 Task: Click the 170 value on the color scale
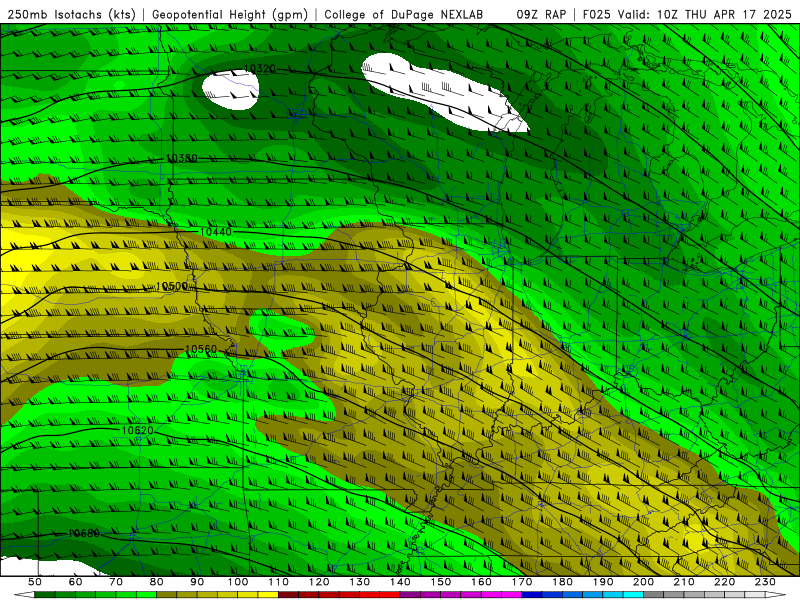click(522, 582)
